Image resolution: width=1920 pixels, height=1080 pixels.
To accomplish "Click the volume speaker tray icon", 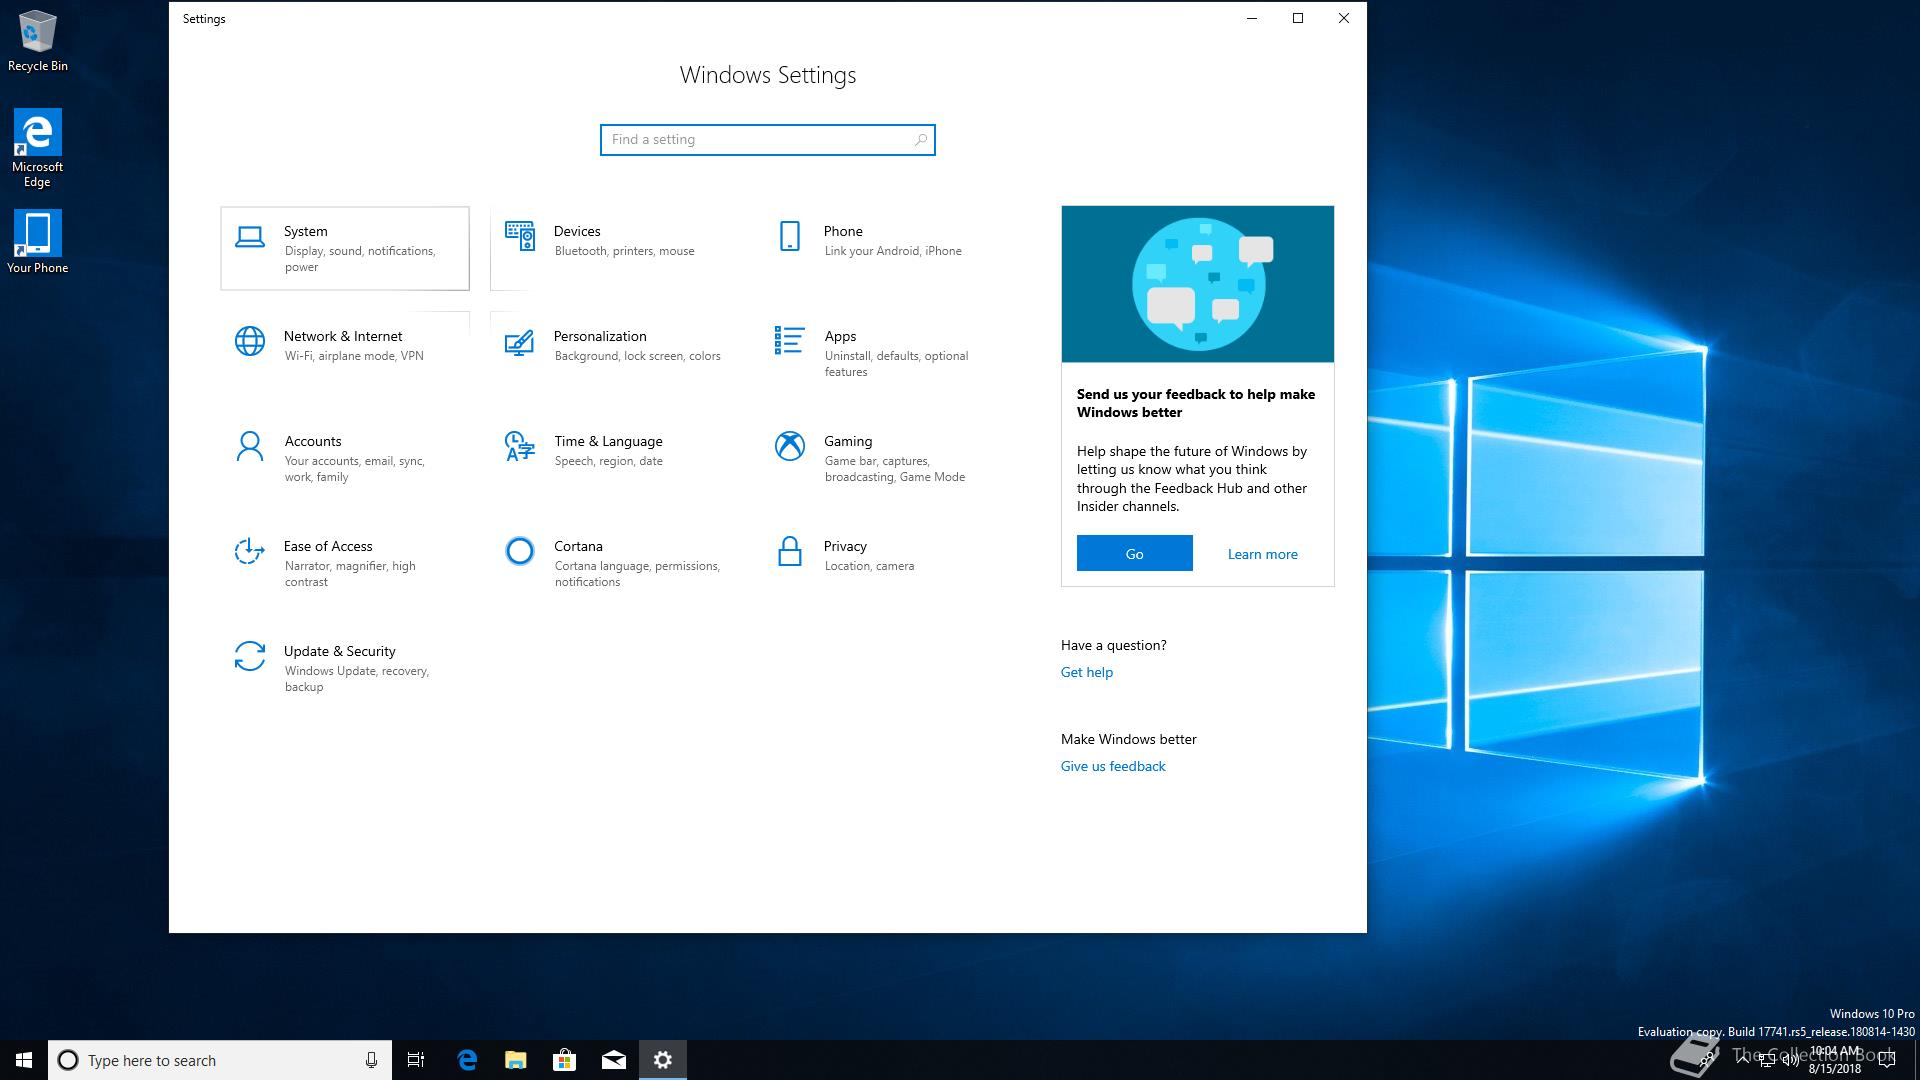I will [1789, 1062].
